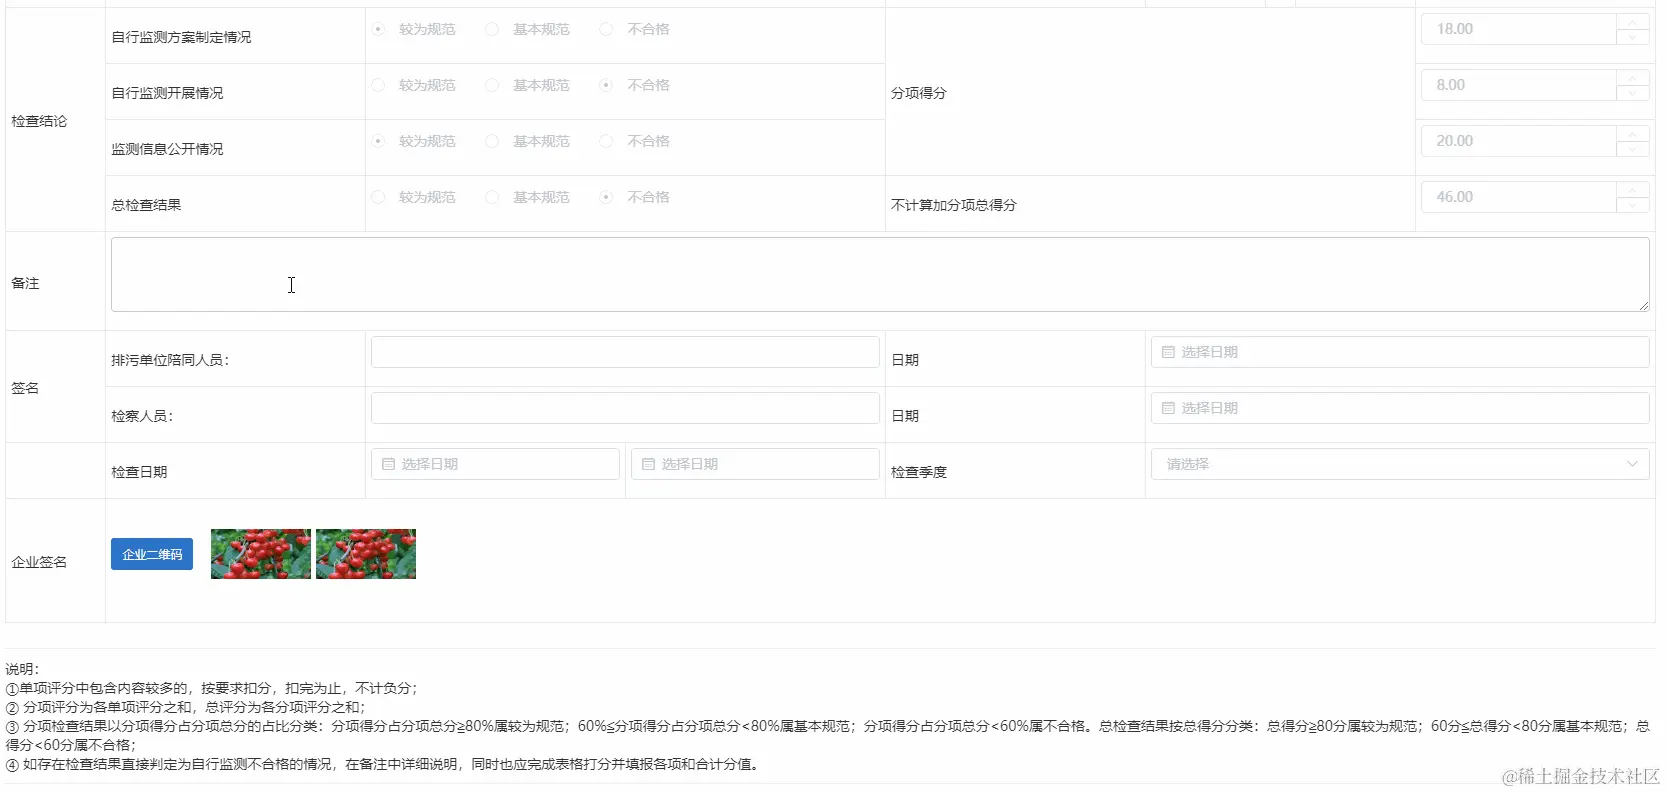The width and height of the screenshot is (1667, 792).
Task: Open the first cherry image thumbnail
Action: point(261,554)
